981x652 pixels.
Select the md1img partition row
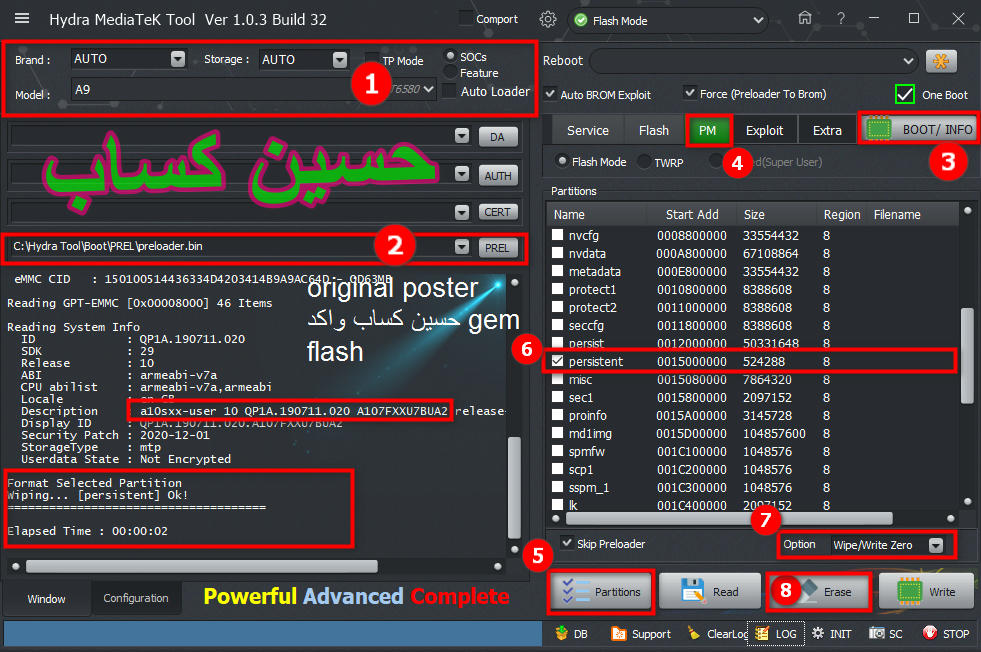click(751, 433)
